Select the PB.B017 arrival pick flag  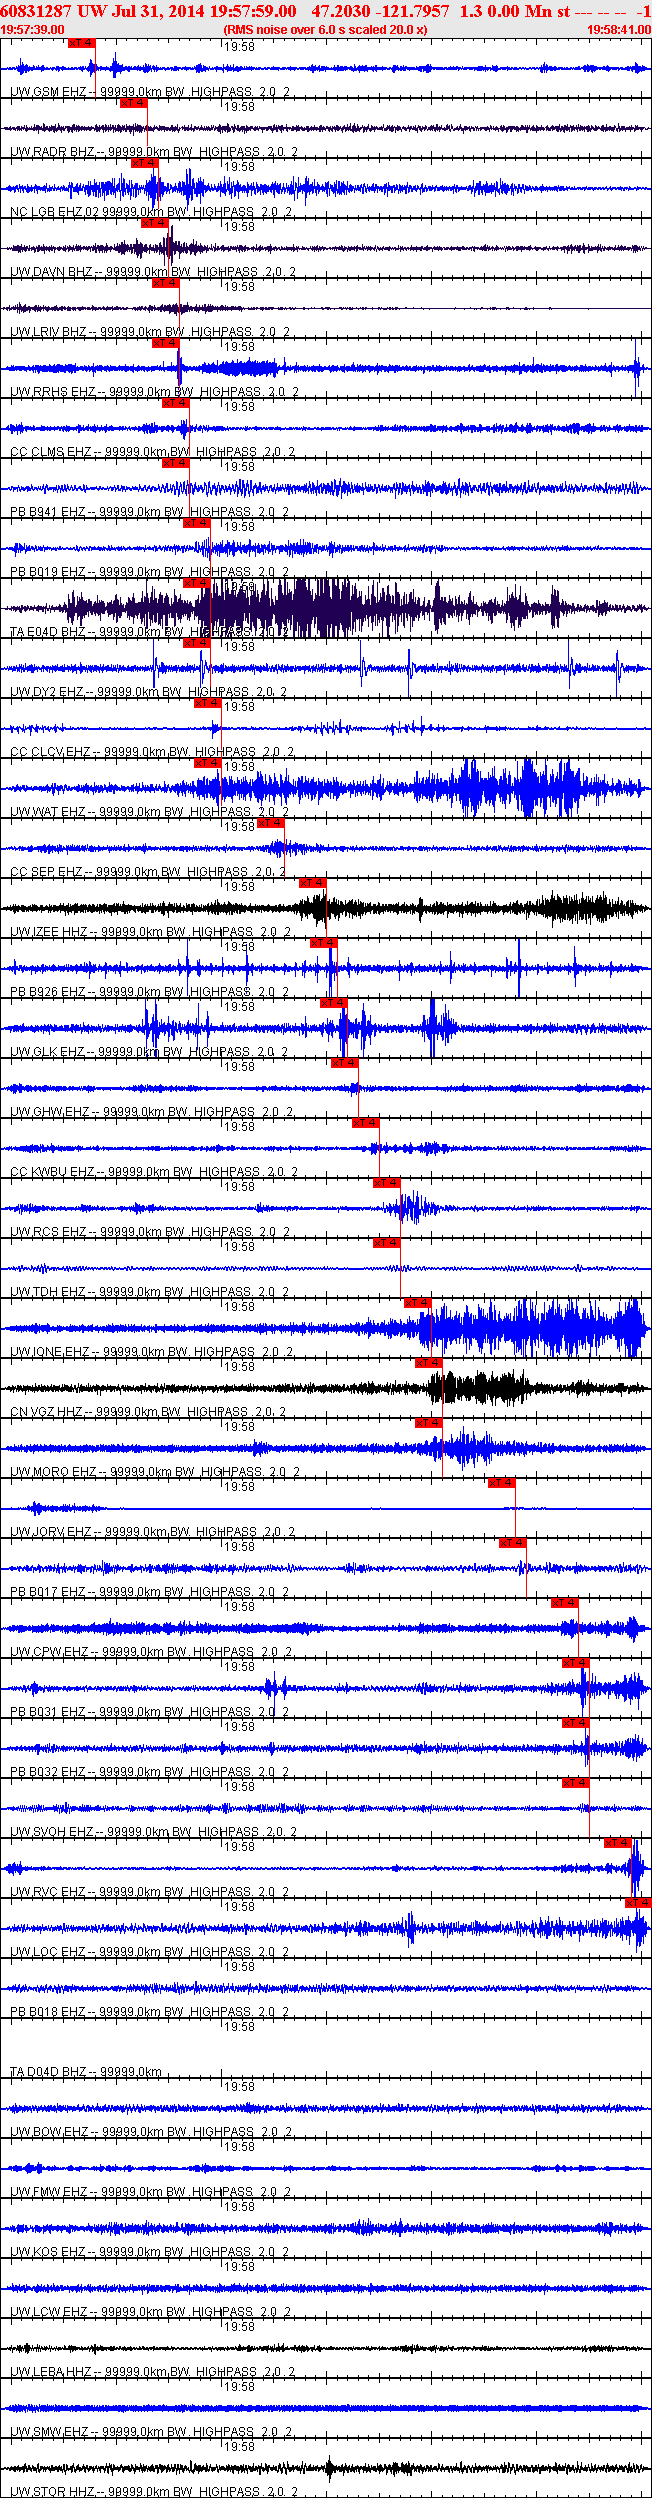click(x=513, y=1543)
